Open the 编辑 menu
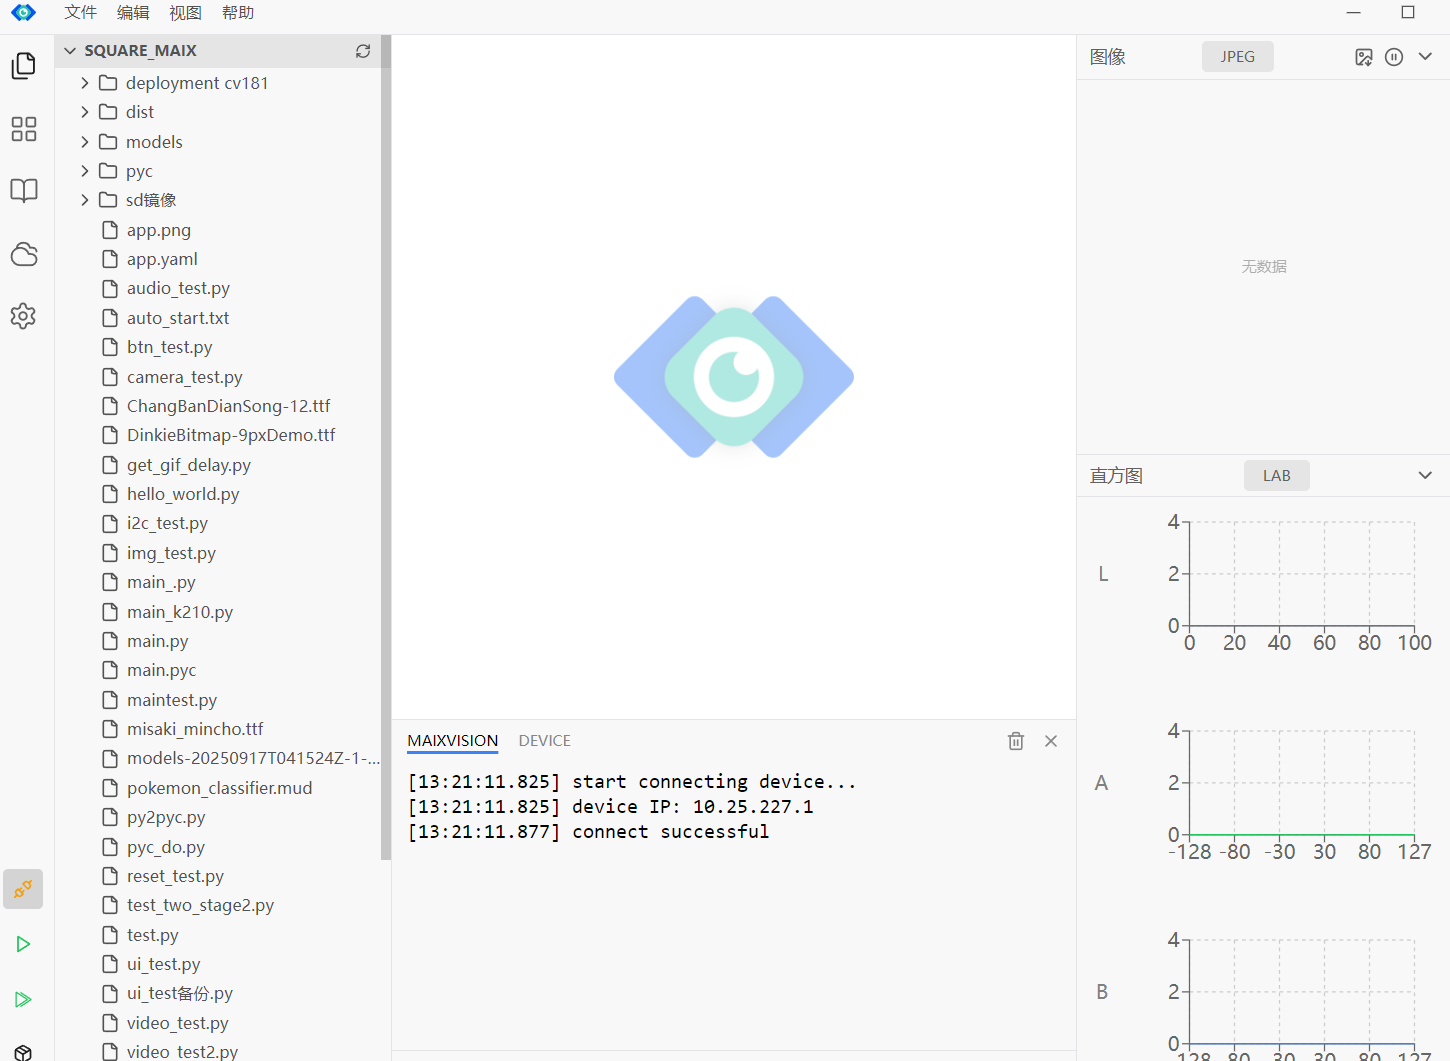The image size is (1450, 1061). coord(133,13)
